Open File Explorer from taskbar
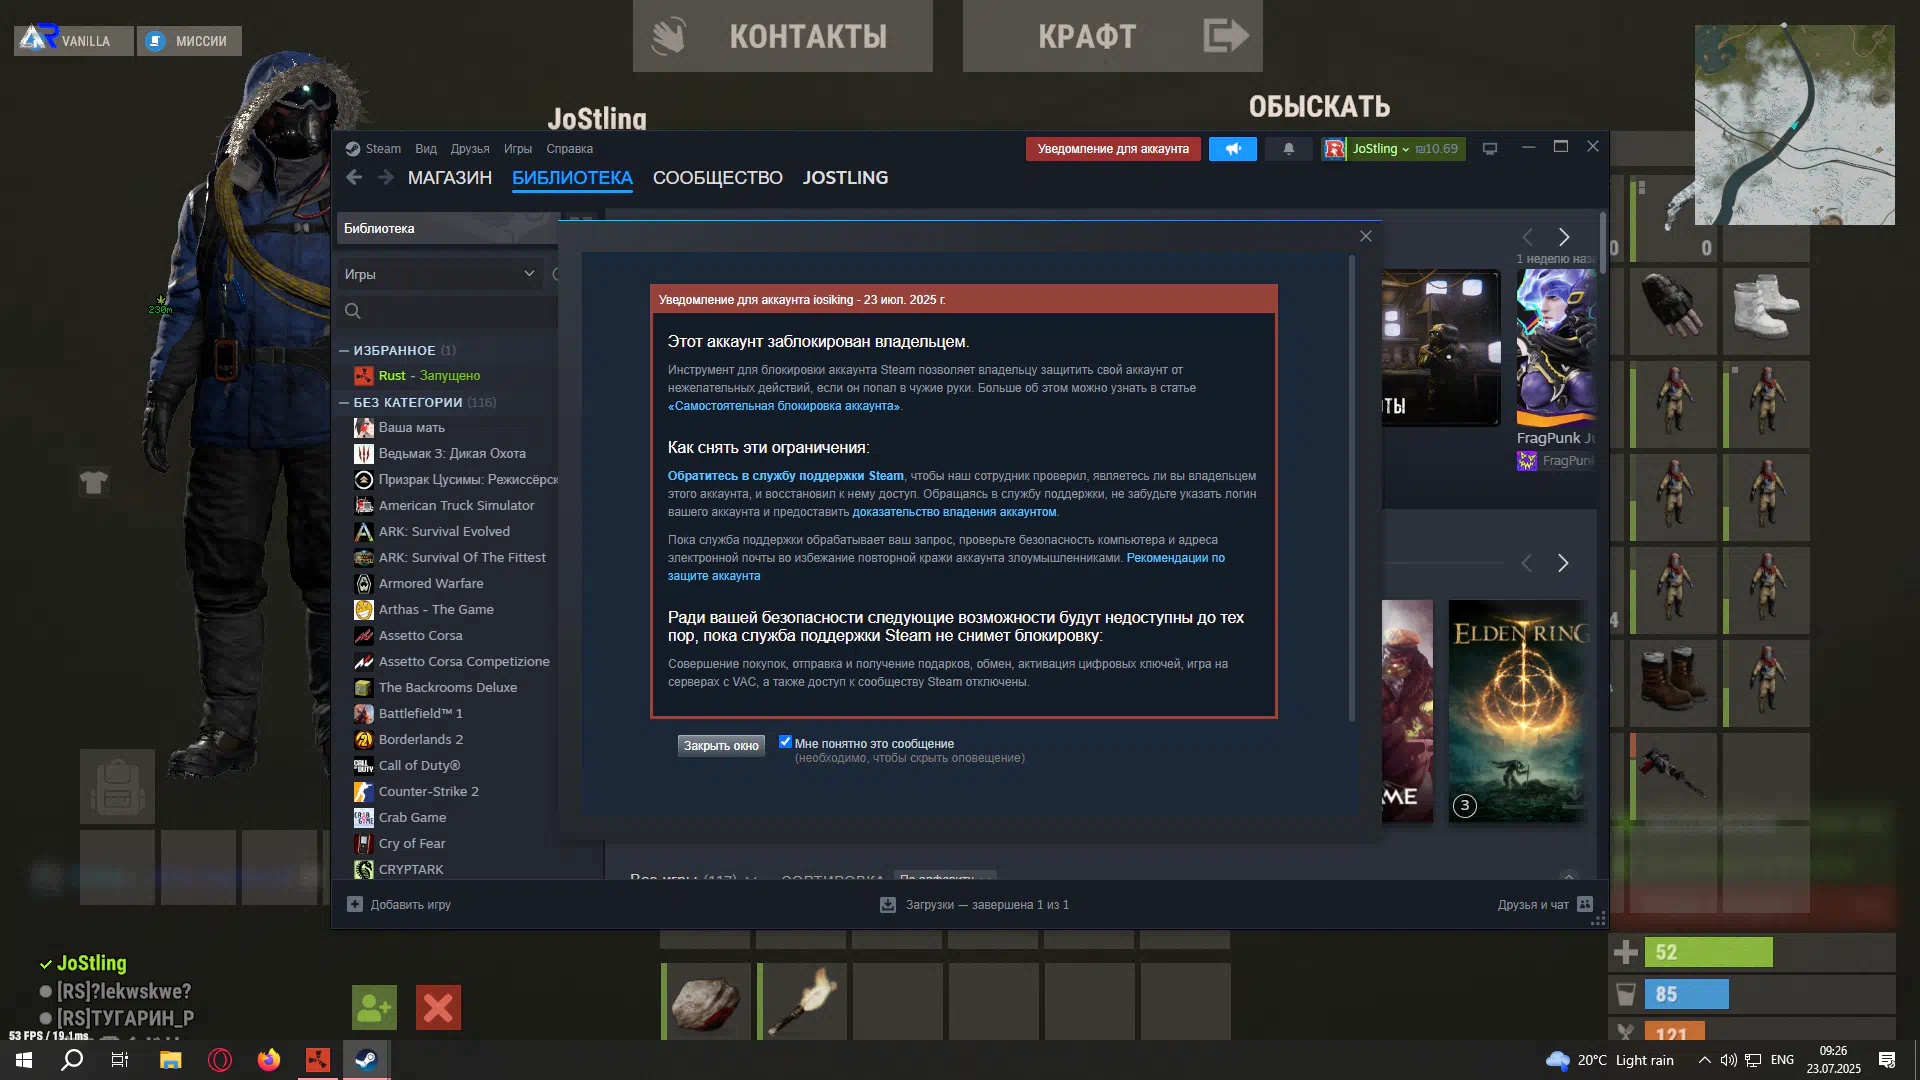 coord(170,1060)
